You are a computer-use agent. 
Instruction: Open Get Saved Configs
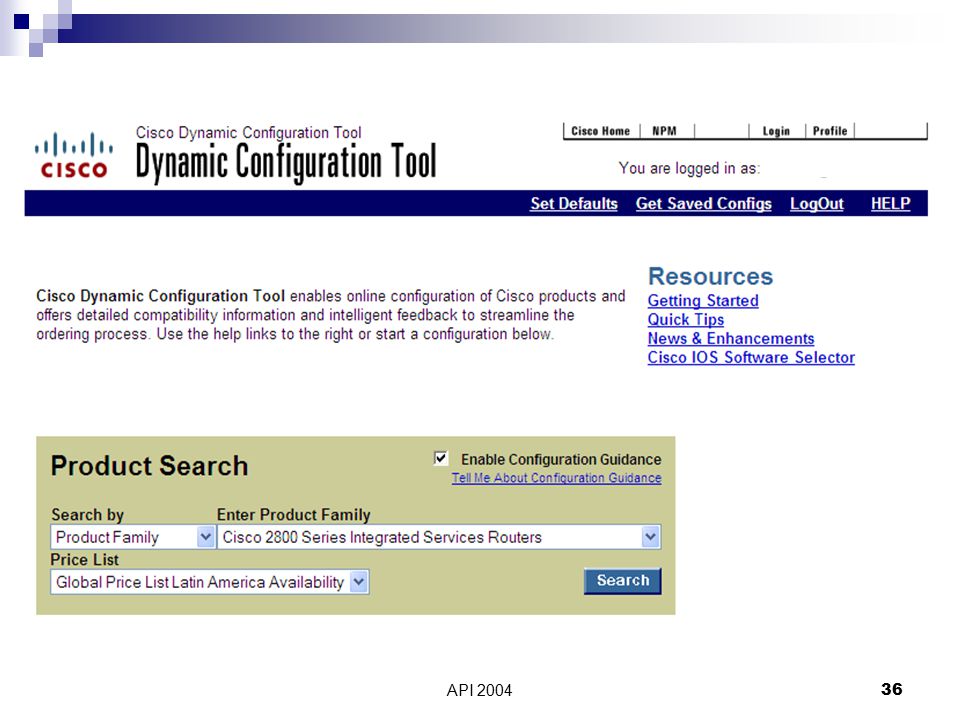(703, 203)
